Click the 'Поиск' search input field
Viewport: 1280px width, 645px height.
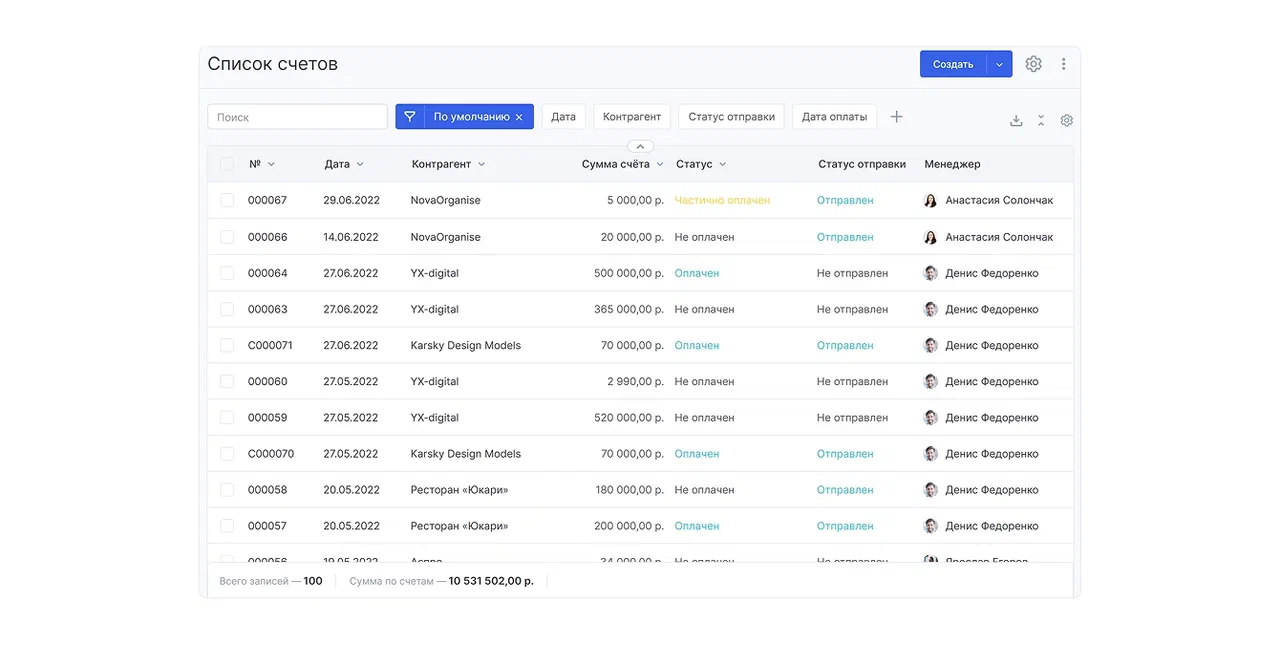297,117
